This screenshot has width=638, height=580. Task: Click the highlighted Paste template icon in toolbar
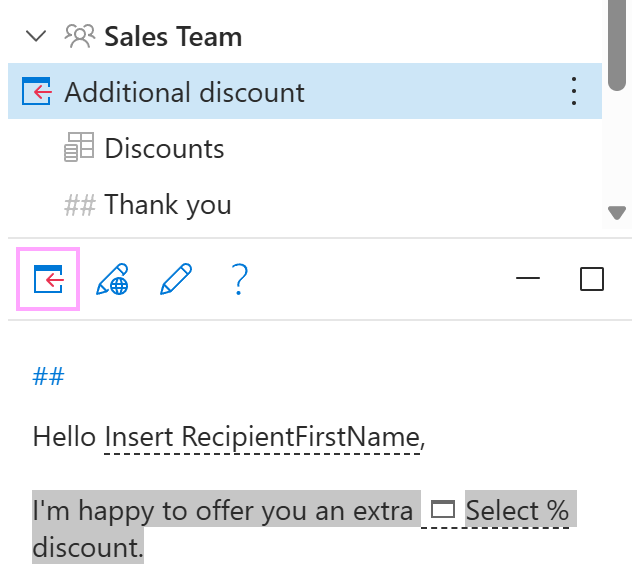tap(48, 280)
